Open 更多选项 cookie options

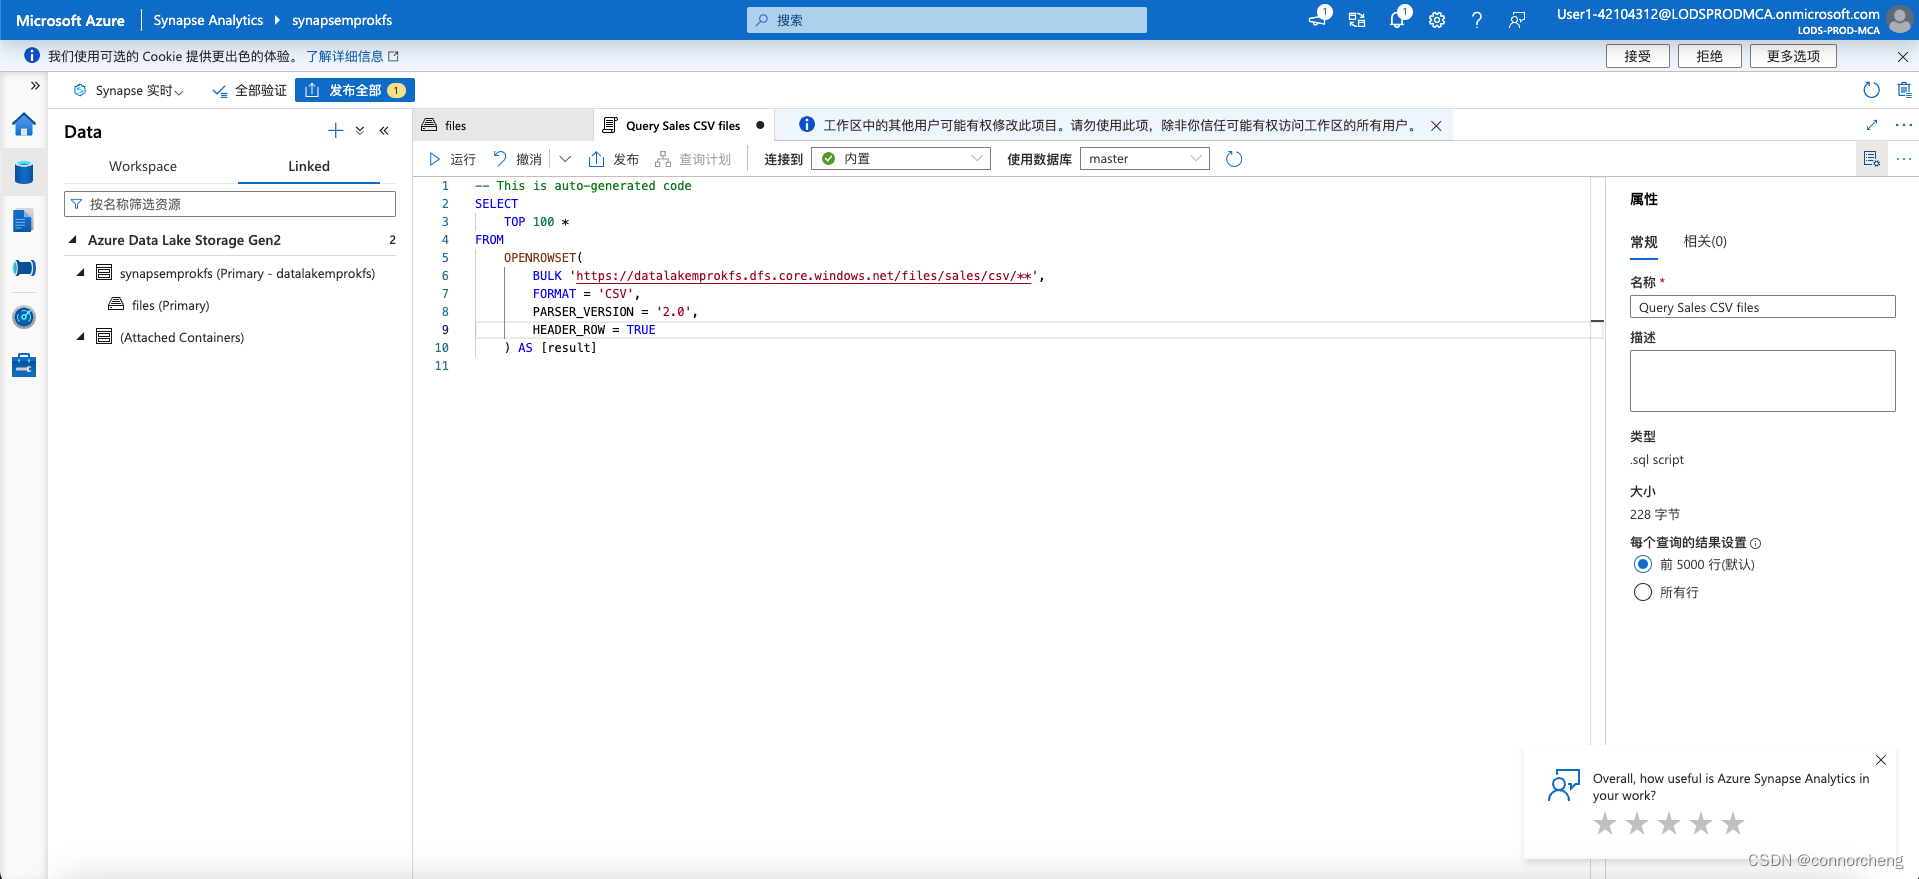pyautogui.click(x=1793, y=56)
